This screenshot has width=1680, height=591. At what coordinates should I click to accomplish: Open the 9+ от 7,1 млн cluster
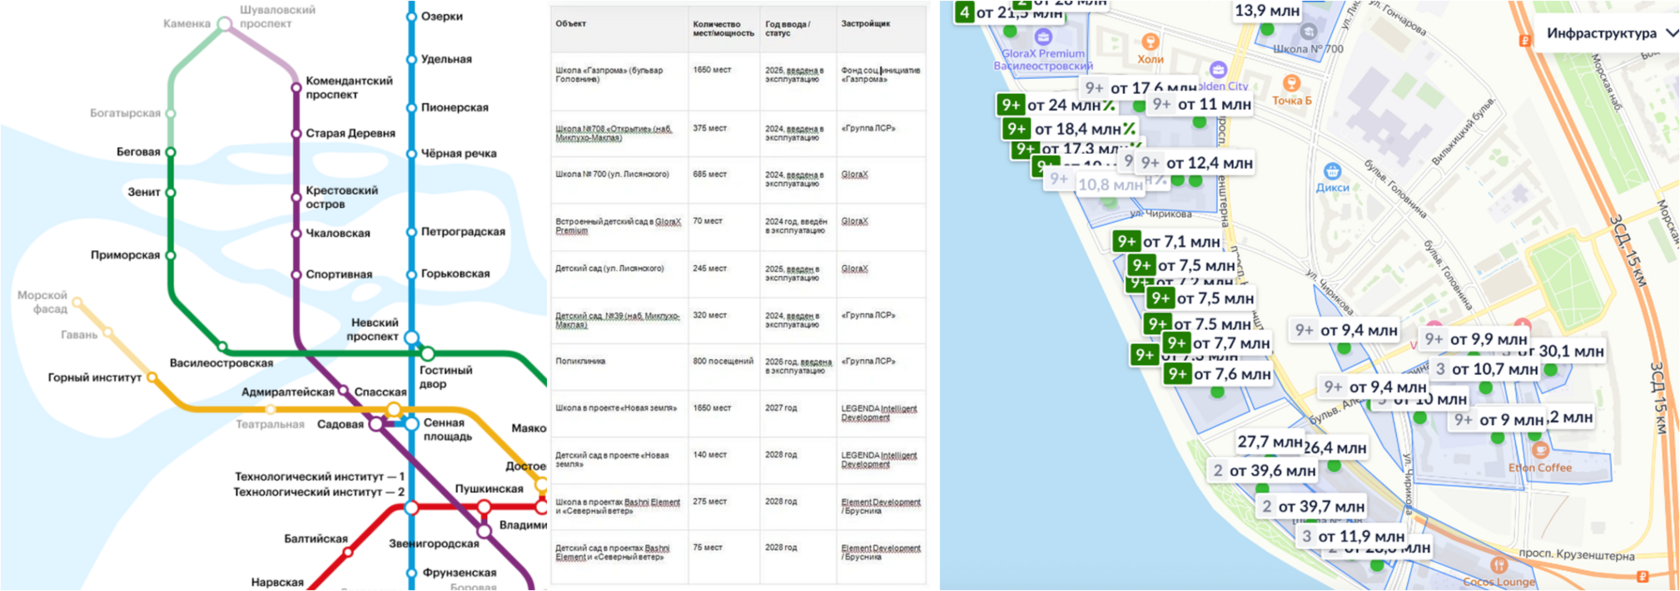coord(1168,241)
